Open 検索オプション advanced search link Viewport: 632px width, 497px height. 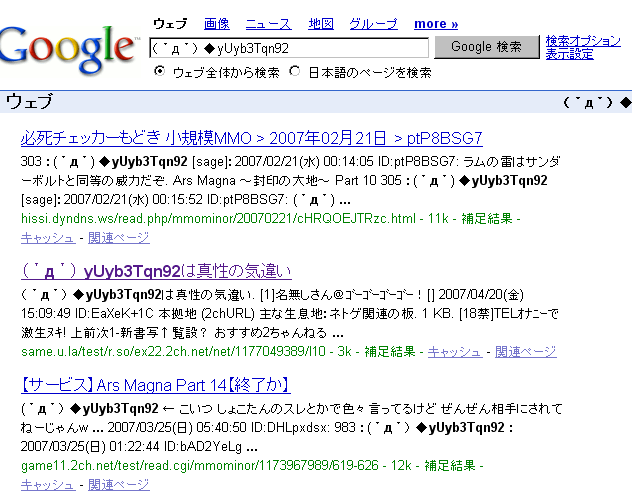583,41
